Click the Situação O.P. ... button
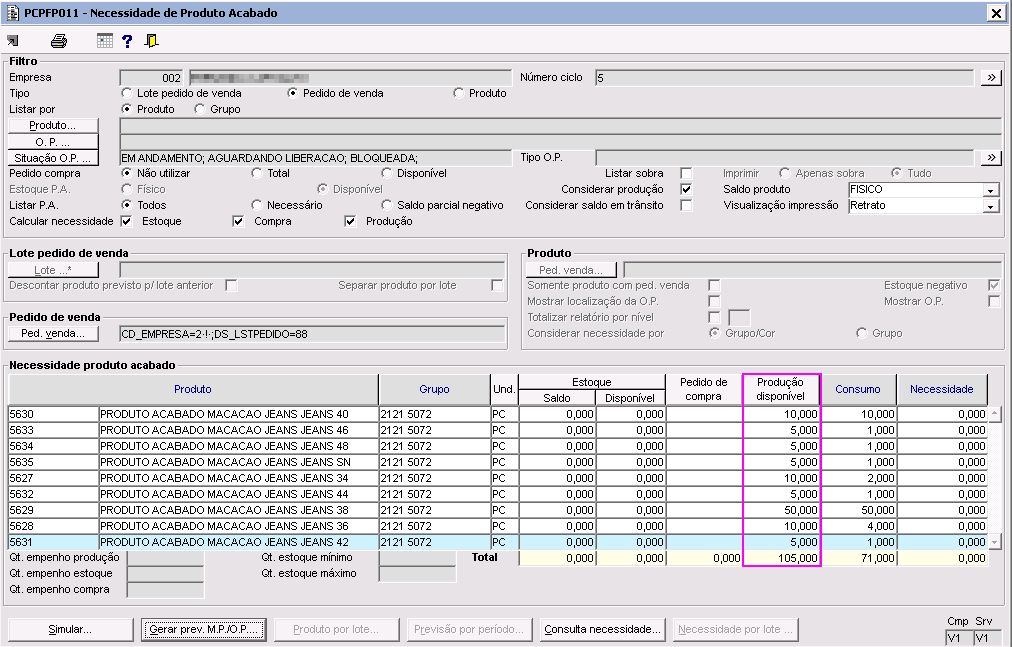This screenshot has width=1012, height=647. pyautogui.click(x=53, y=158)
